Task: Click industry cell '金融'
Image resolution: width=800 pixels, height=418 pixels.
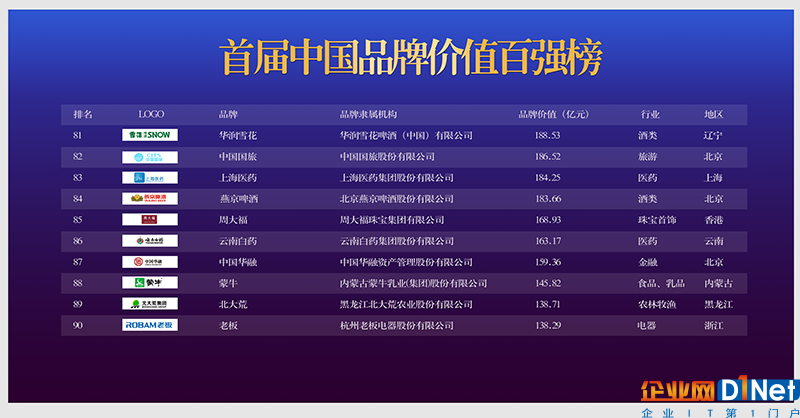Action: 647,262
